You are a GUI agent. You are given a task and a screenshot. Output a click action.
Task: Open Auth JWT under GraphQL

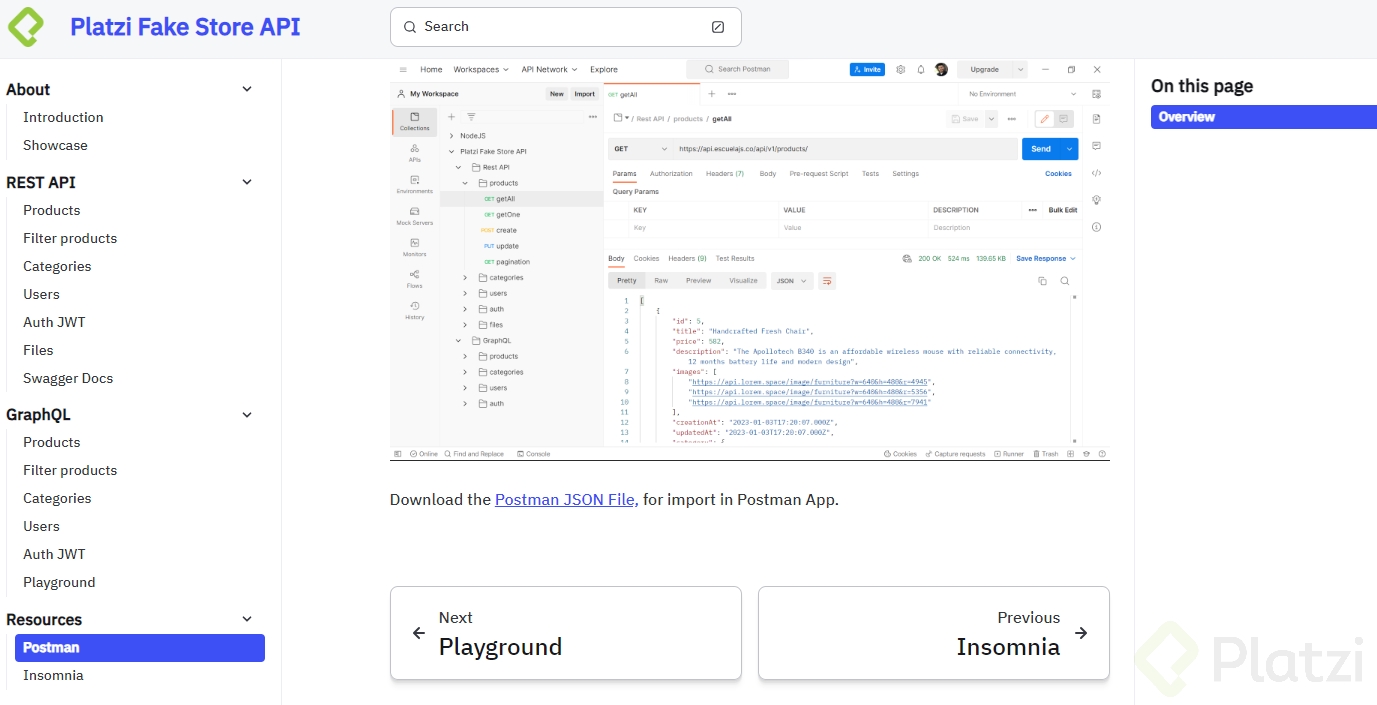(54, 554)
